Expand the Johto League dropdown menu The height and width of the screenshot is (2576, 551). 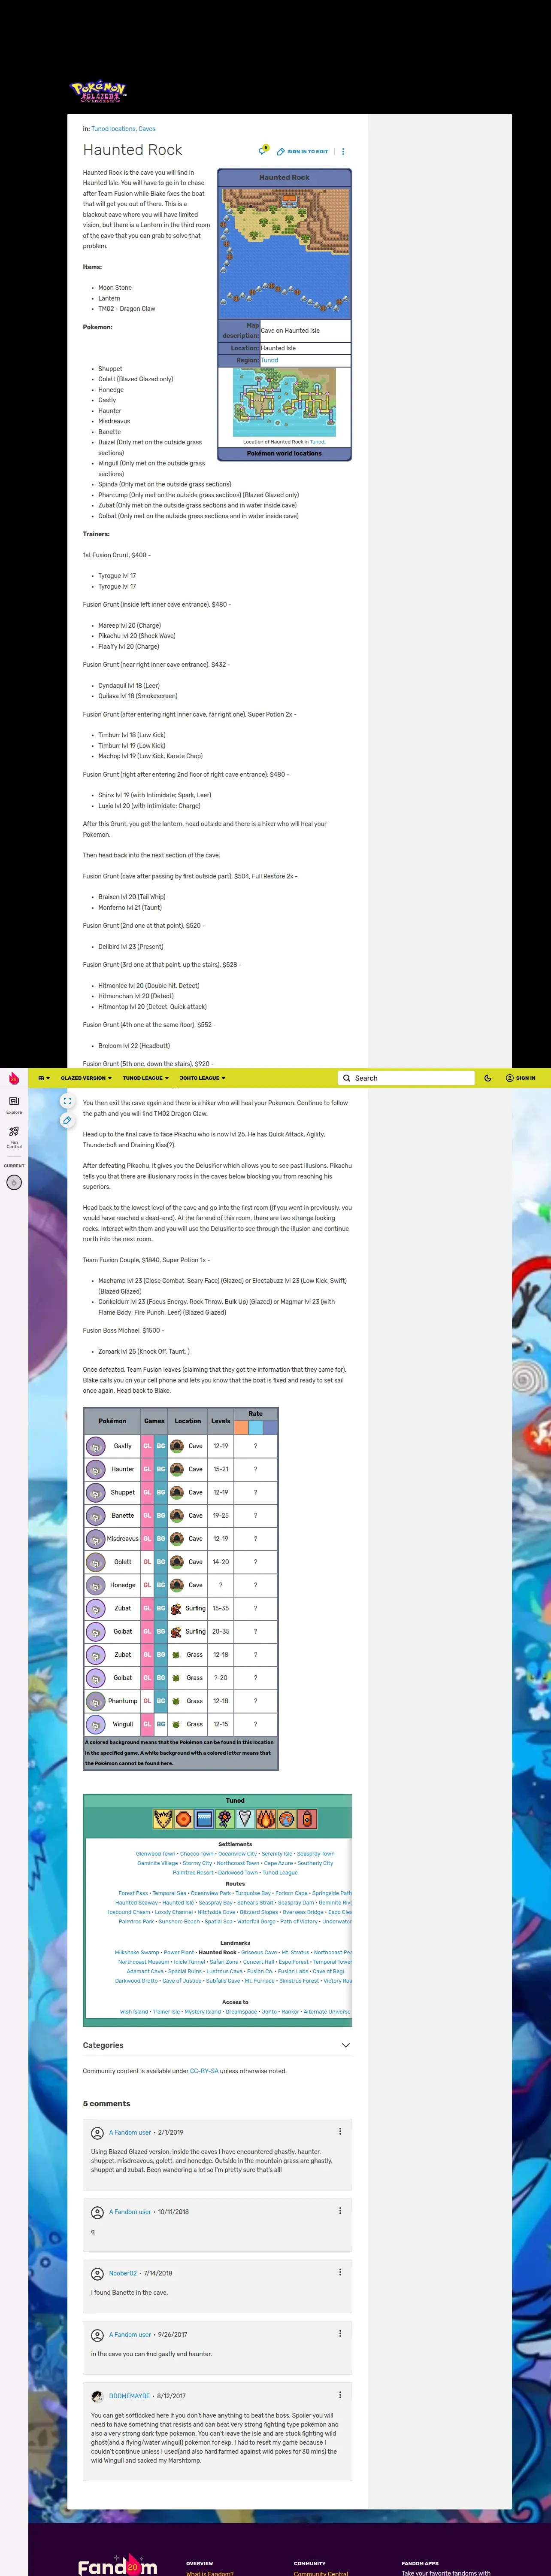tap(202, 1078)
